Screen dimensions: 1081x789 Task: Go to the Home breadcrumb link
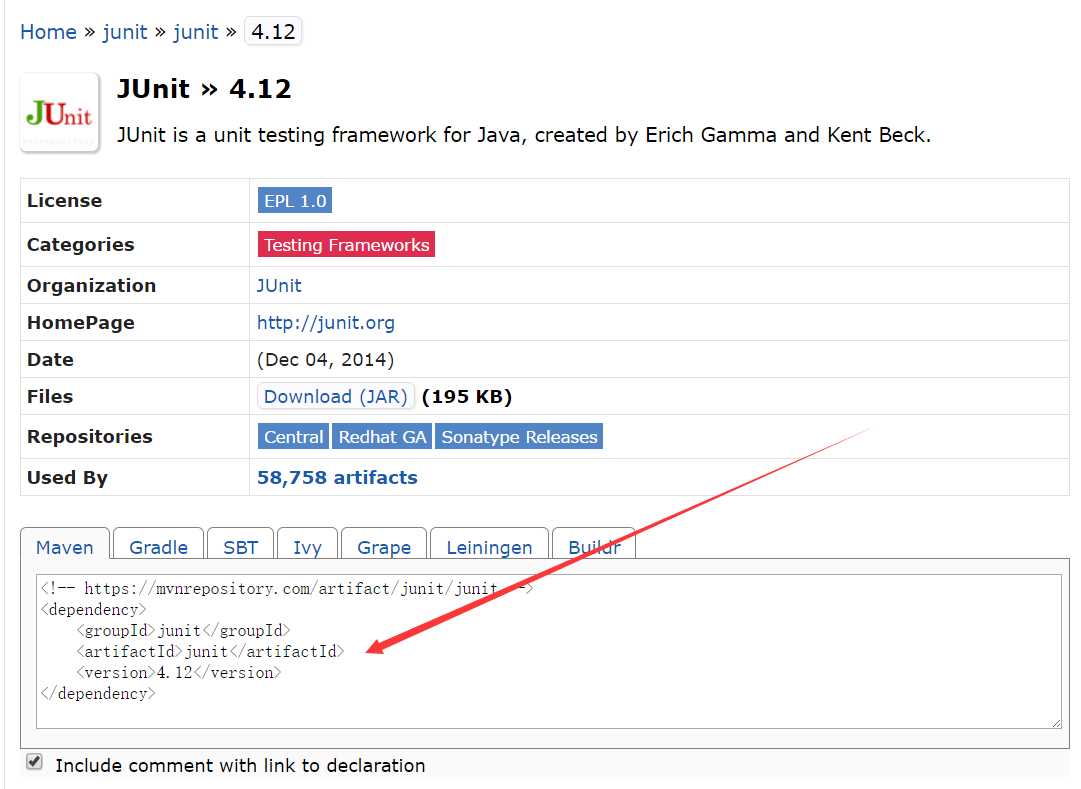pyautogui.click(x=48, y=32)
